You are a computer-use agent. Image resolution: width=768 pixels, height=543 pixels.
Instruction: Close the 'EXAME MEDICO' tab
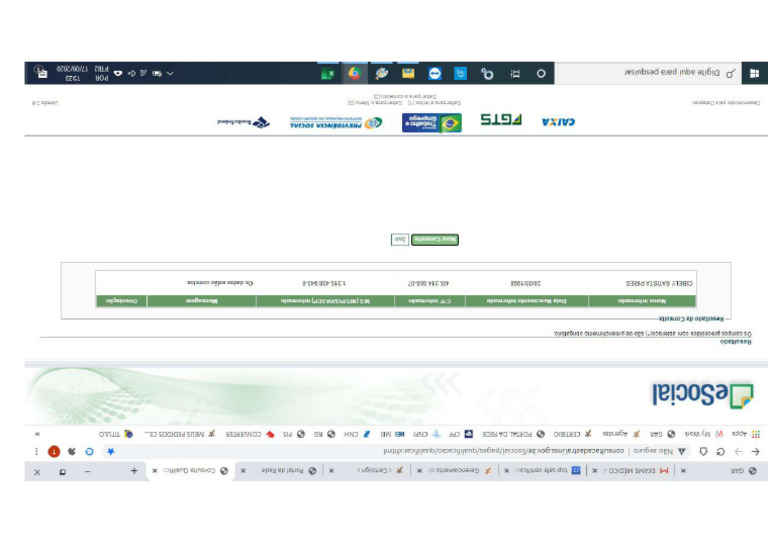pos(595,471)
